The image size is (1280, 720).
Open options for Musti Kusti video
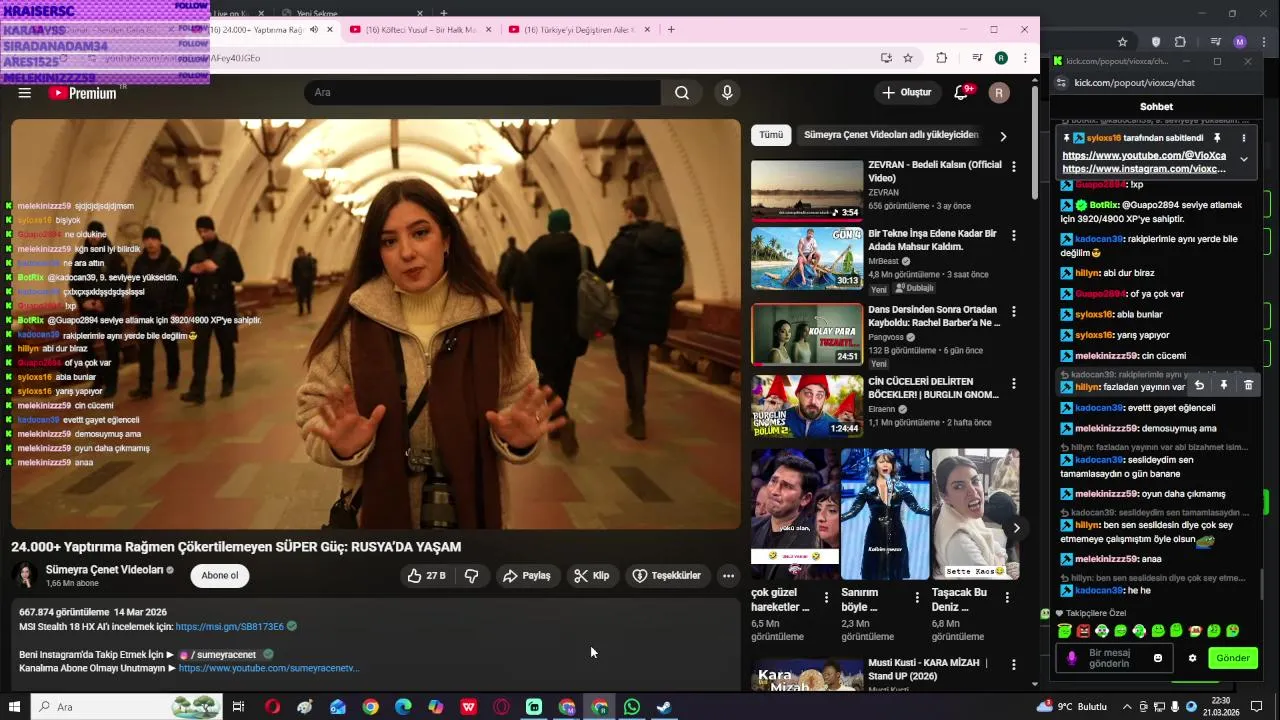point(1014,665)
